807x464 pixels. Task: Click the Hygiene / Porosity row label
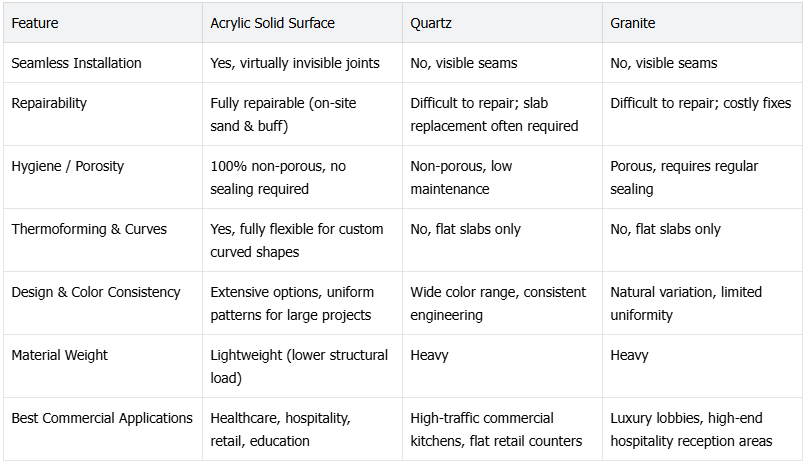67,166
